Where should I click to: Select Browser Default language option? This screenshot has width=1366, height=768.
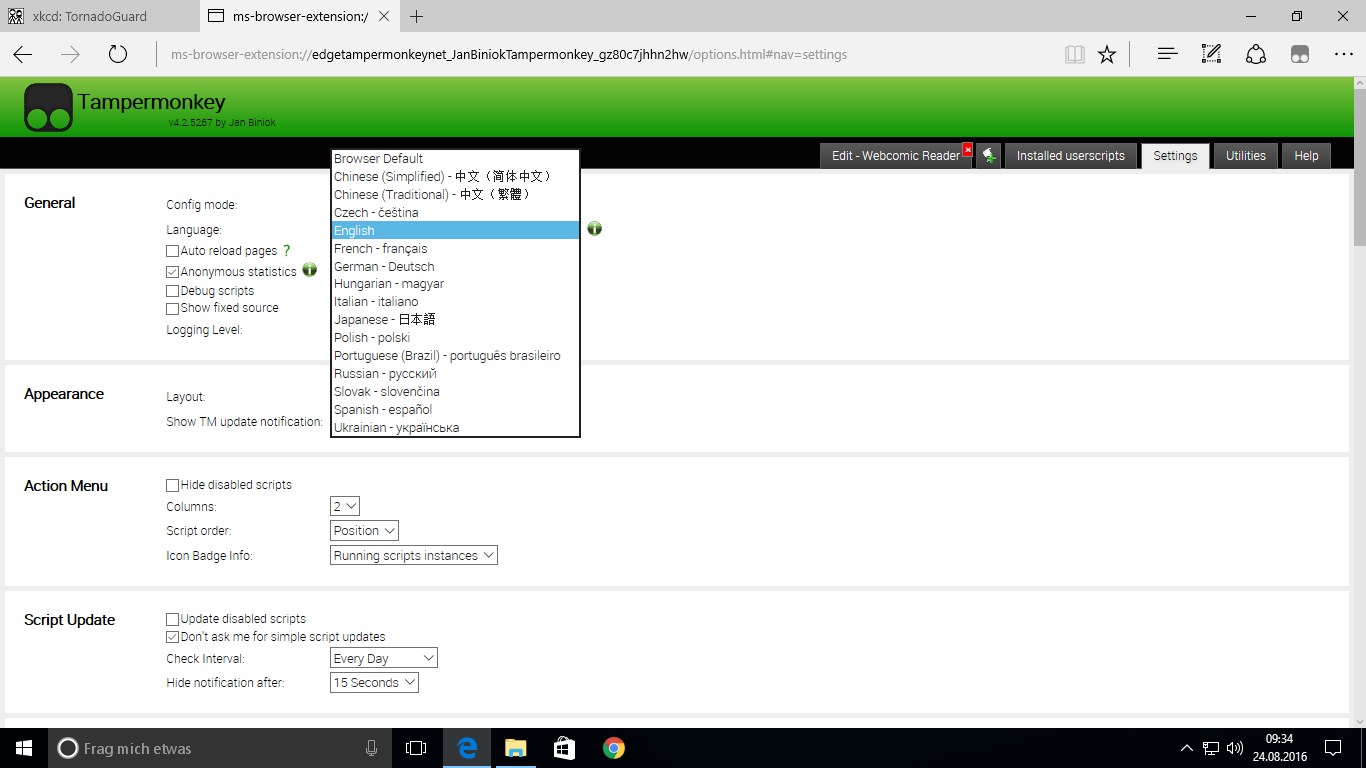[x=455, y=158]
